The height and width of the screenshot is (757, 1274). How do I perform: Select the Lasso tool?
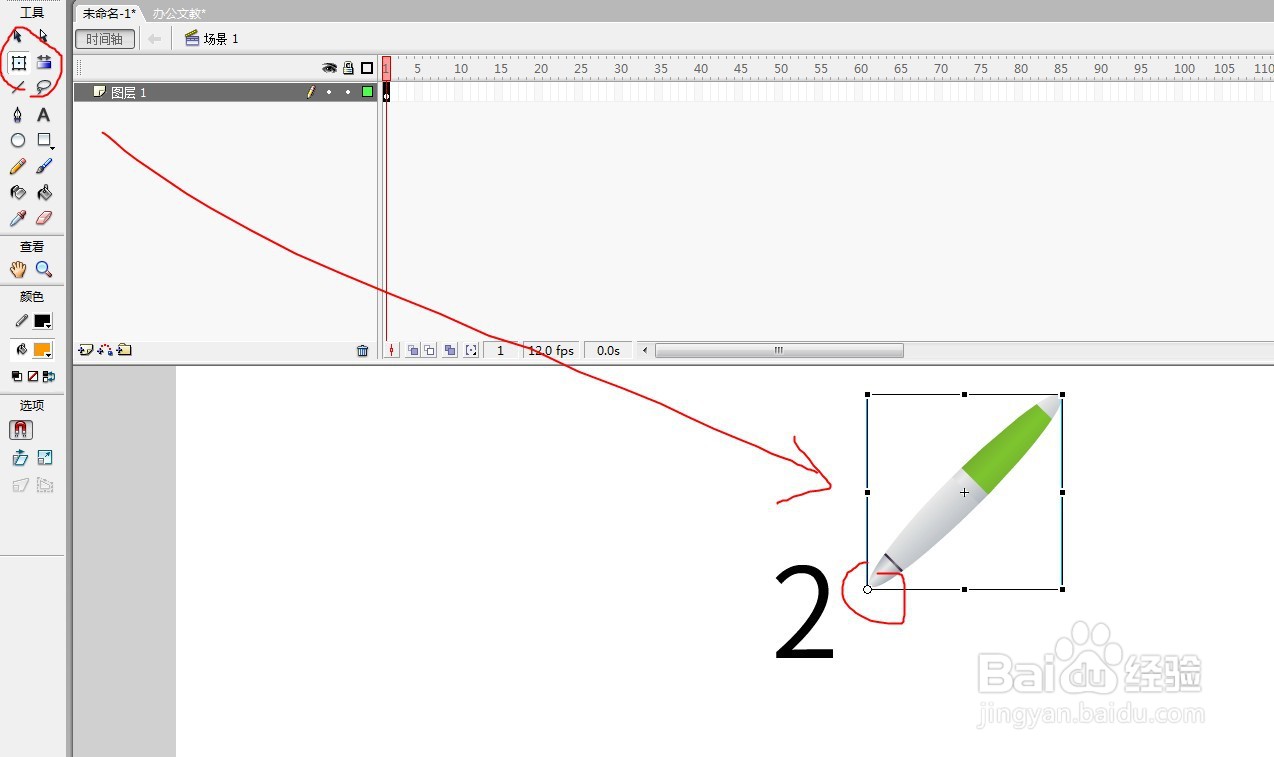pyautogui.click(x=43, y=88)
